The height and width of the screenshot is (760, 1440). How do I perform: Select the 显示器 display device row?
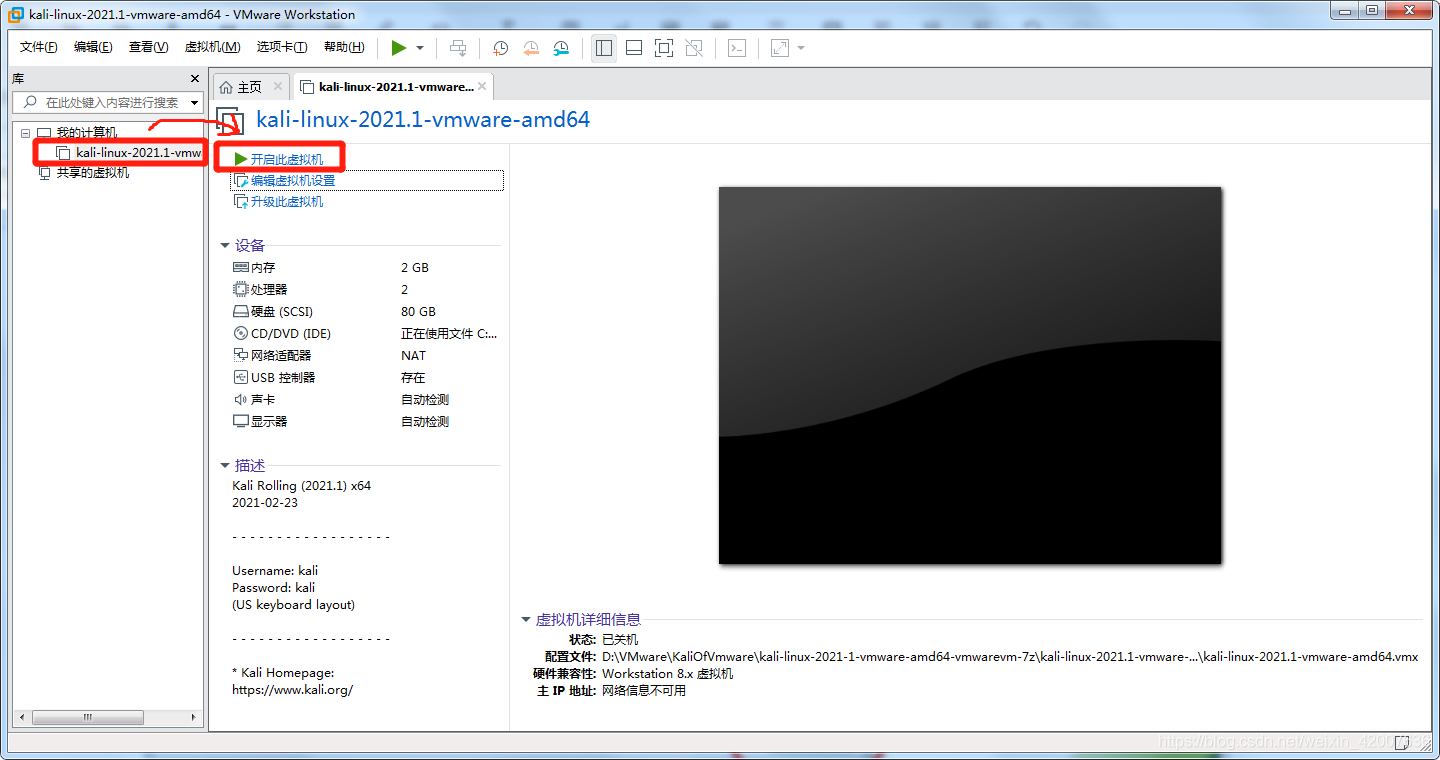pos(366,421)
